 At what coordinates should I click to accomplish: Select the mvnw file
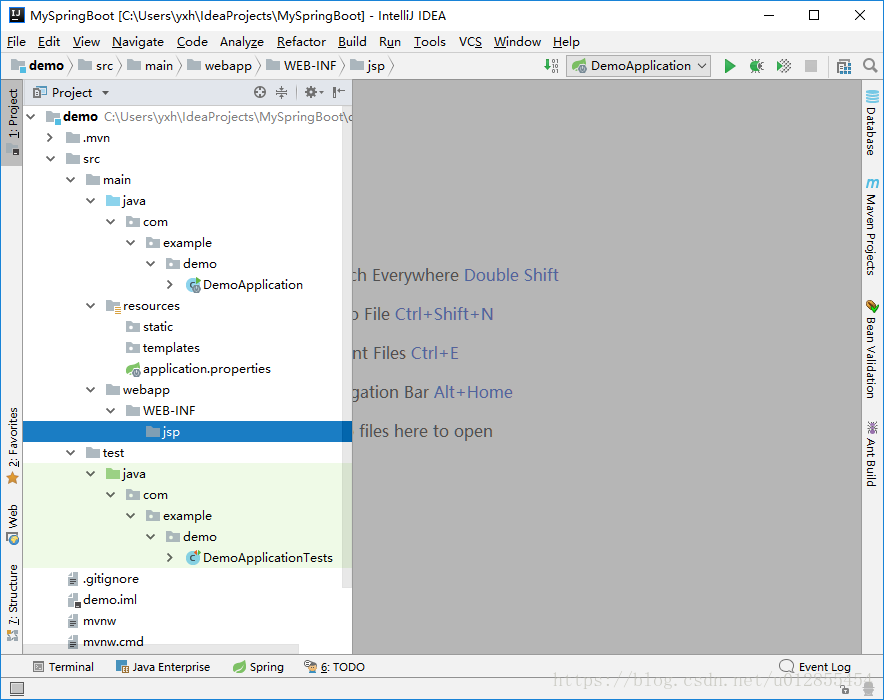point(99,621)
